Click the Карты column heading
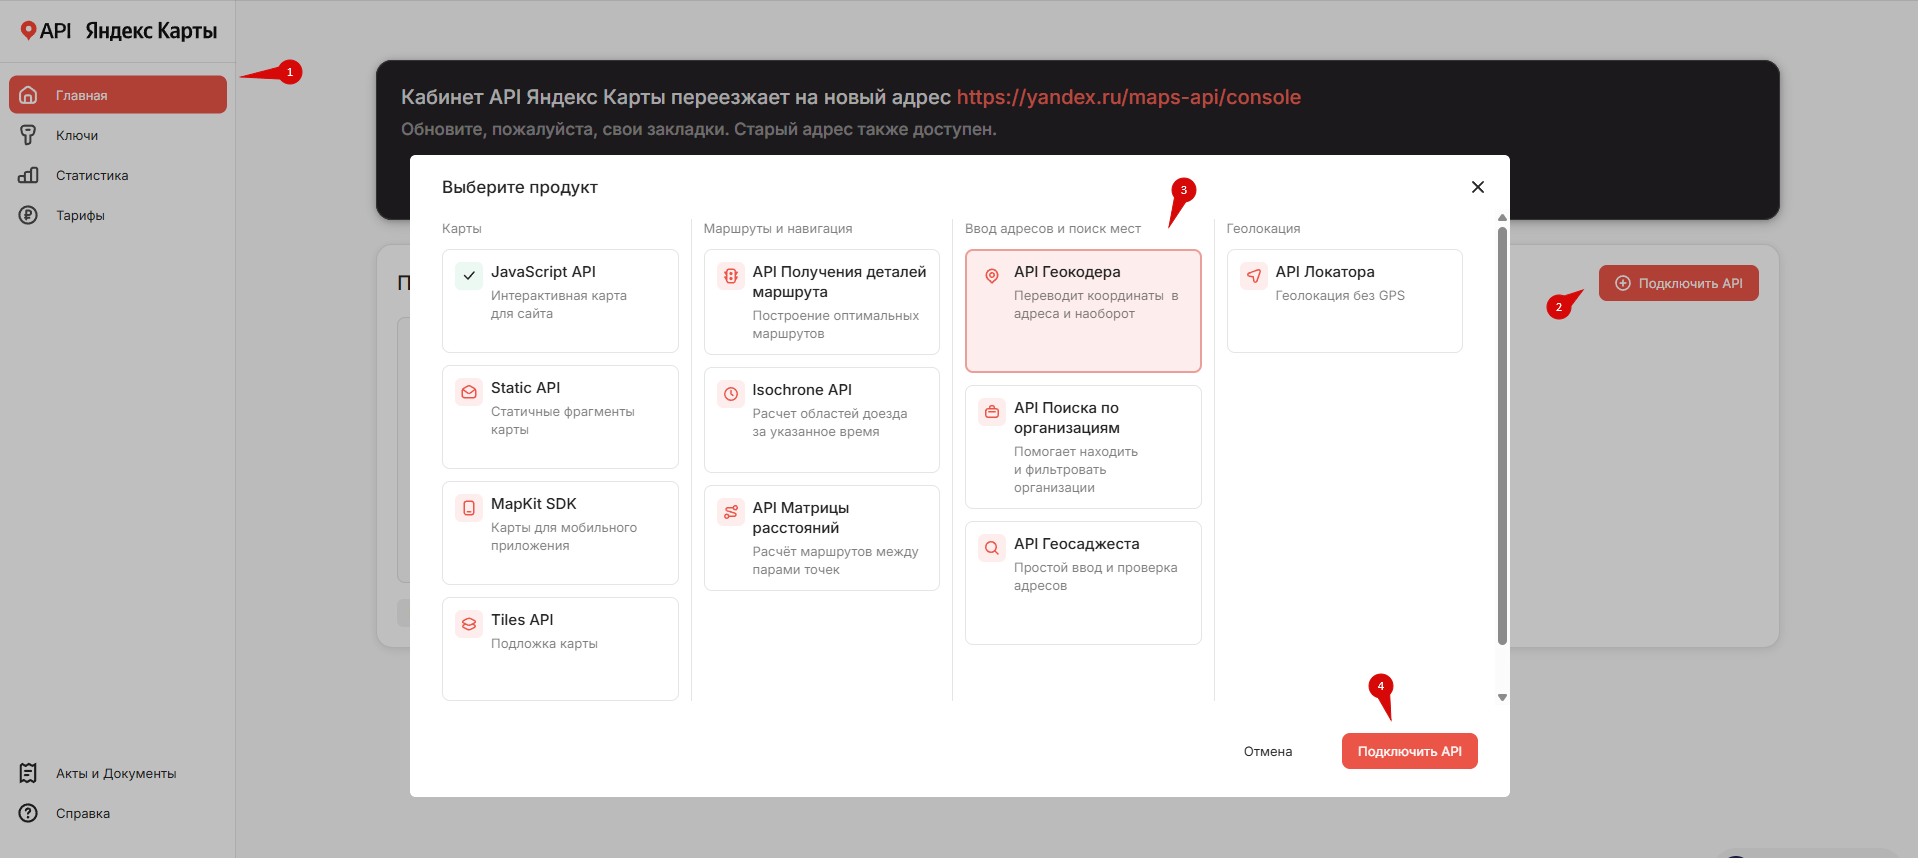Image resolution: width=1918 pixels, height=858 pixels. click(462, 229)
